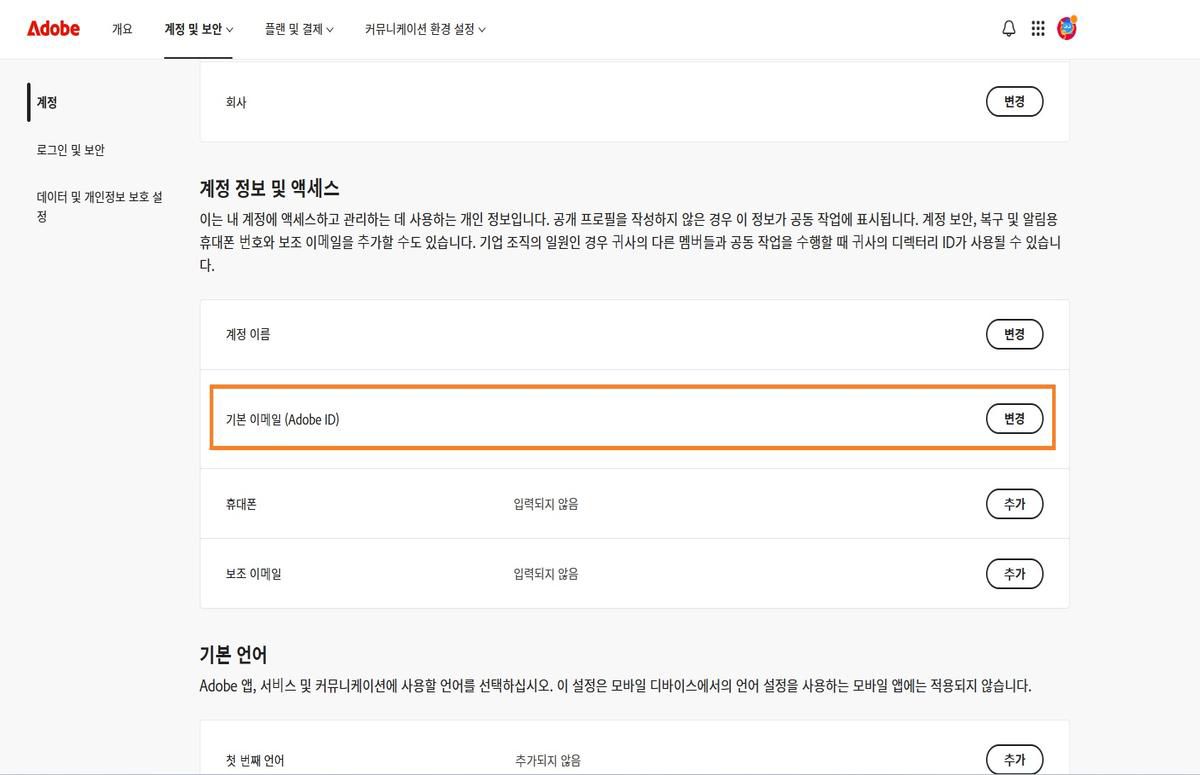Image resolution: width=1200 pixels, height=775 pixels.
Task: Click the Adobe logo
Action: pos(52,28)
